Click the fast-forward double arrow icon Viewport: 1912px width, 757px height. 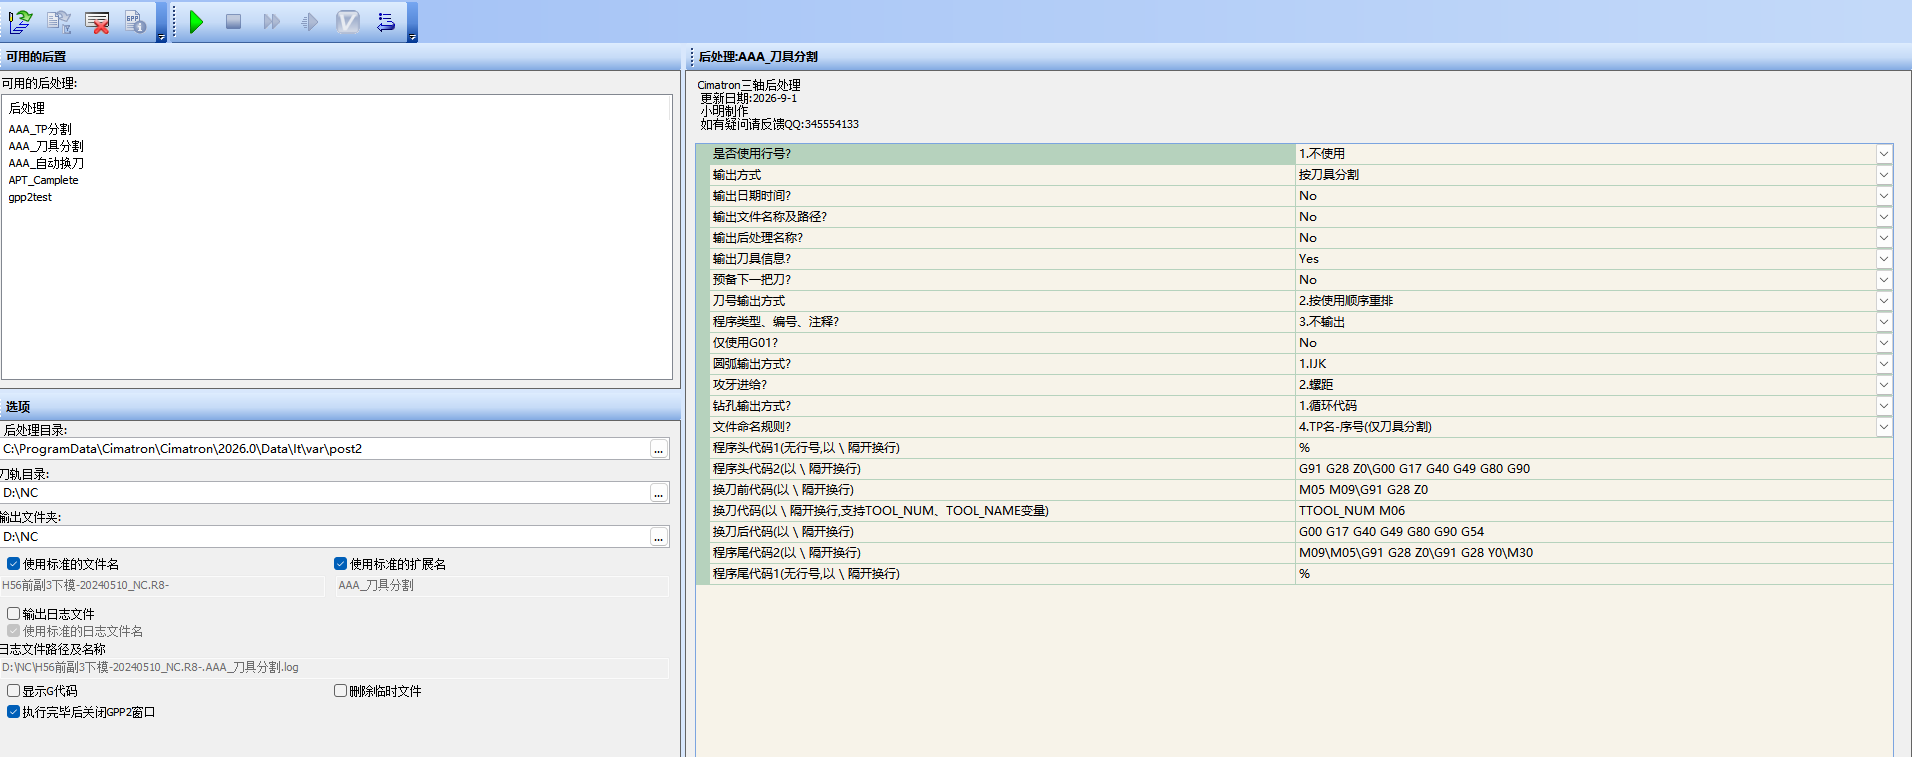pos(271,21)
